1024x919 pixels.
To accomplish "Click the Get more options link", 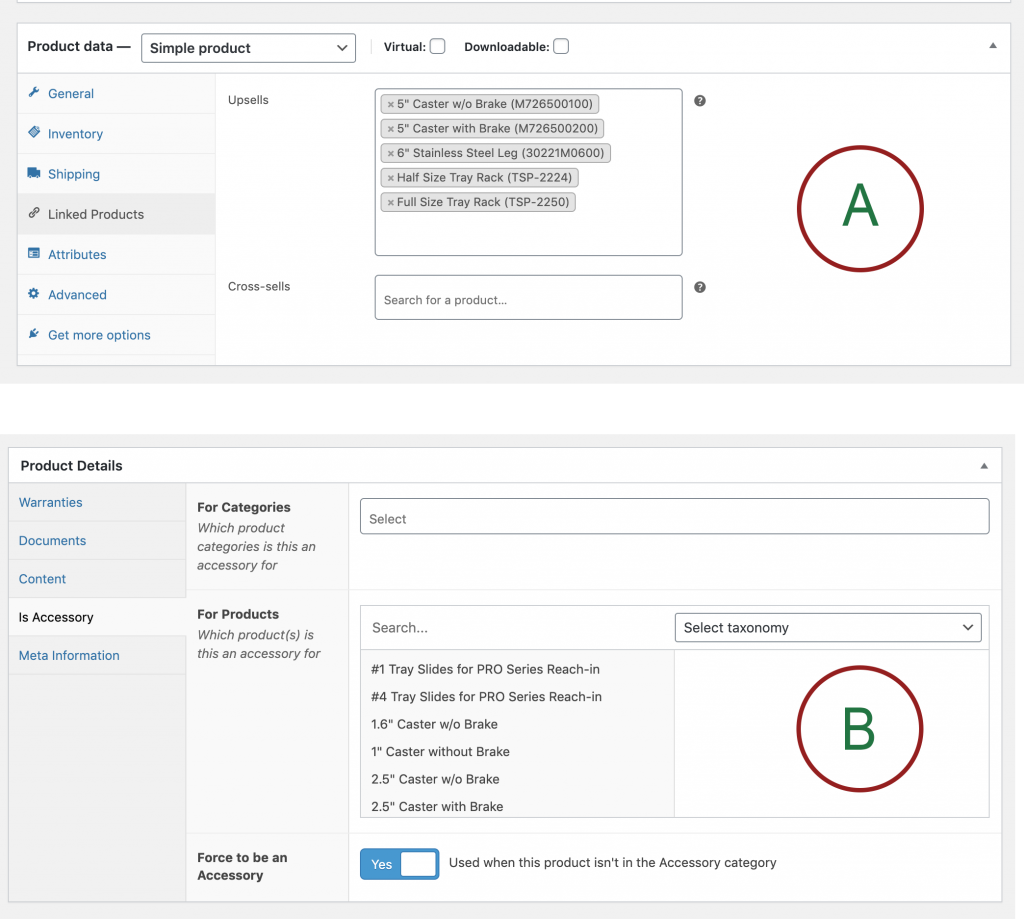I will pyautogui.click(x=99, y=335).
